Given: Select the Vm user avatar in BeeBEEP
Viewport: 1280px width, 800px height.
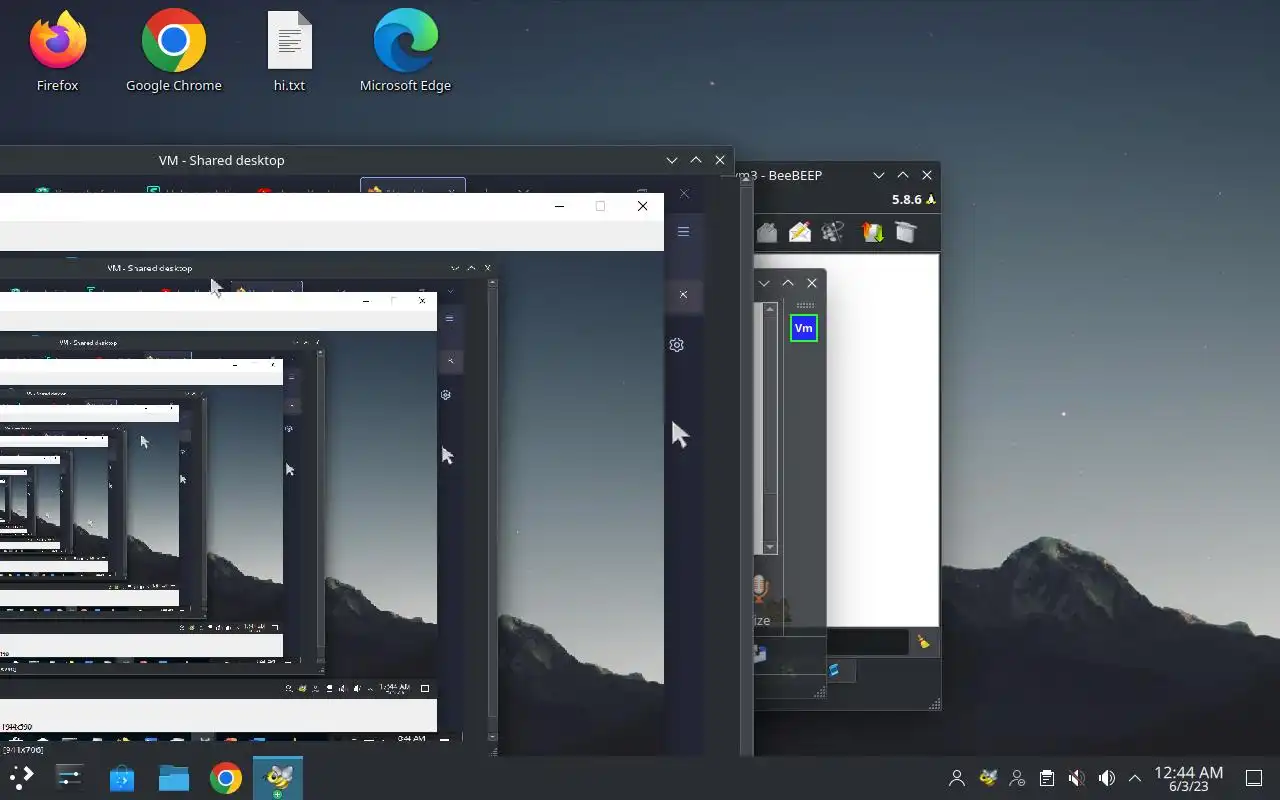Looking at the screenshot, I should point(804,328).
